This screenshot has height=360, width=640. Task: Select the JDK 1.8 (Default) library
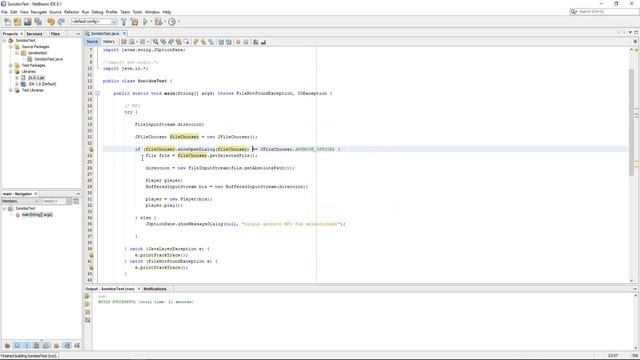(x=42, y=84)
